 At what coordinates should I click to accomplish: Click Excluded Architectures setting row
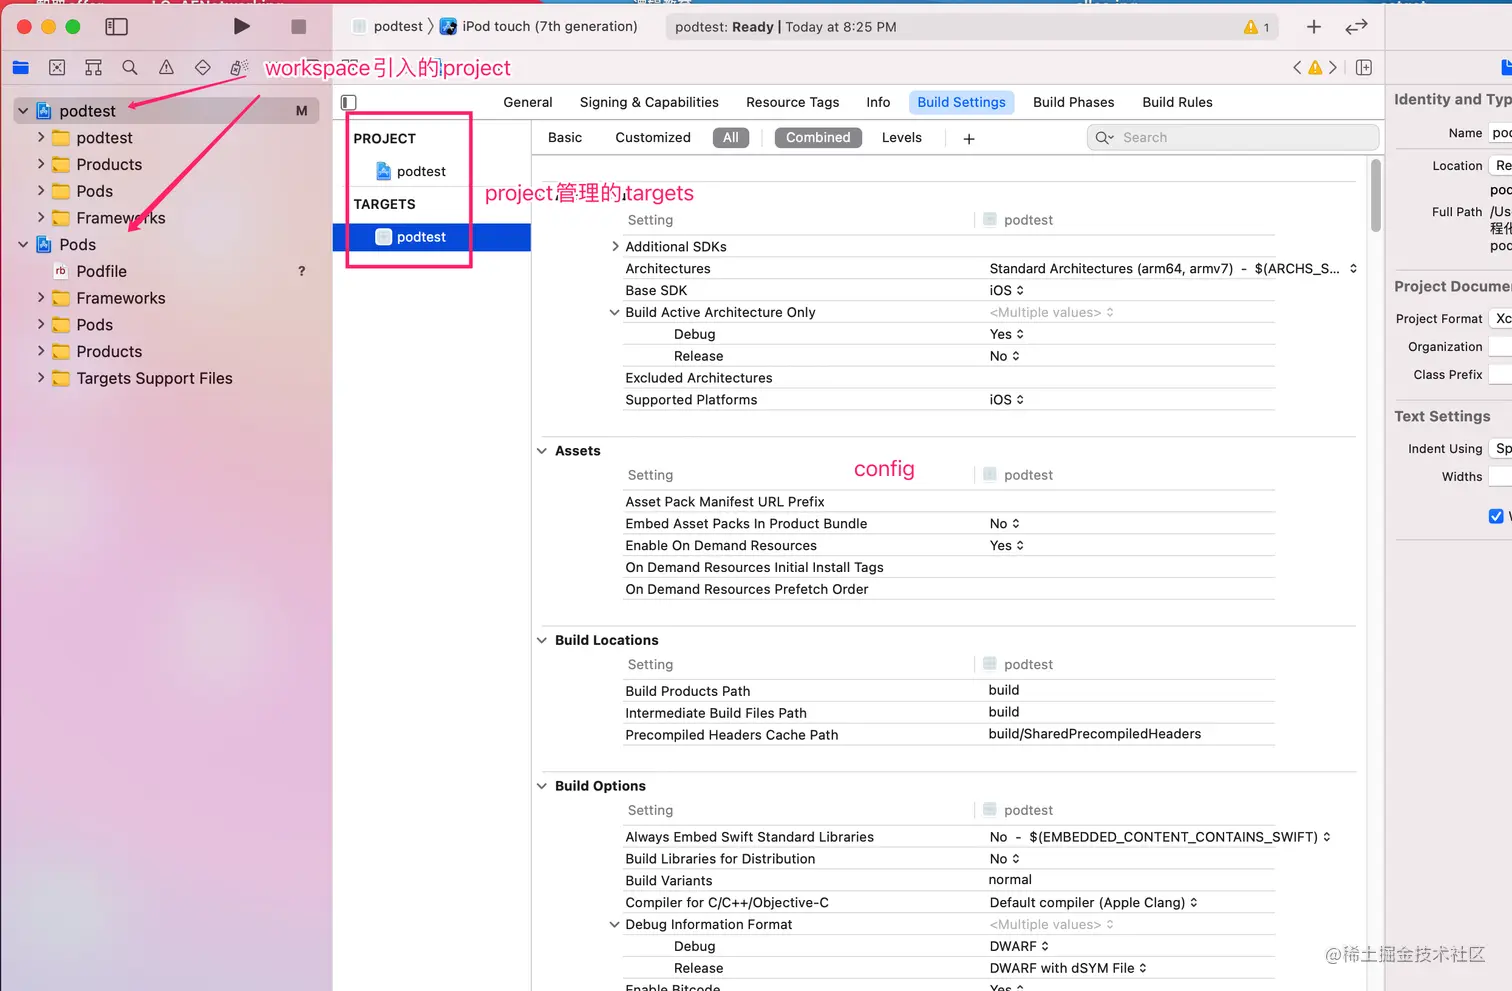click(x=948, y=378)
